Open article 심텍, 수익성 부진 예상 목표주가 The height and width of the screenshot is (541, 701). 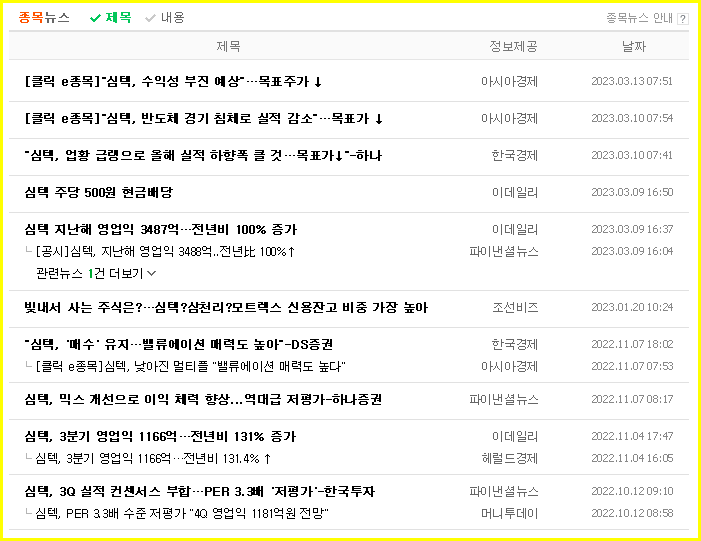point(173,81)
